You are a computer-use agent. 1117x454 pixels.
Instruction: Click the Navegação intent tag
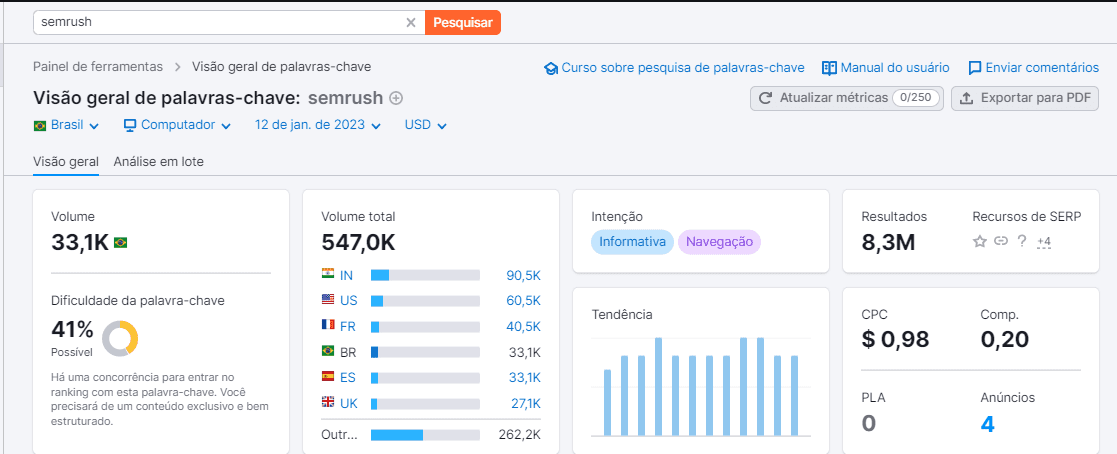(x=719, y=242)
